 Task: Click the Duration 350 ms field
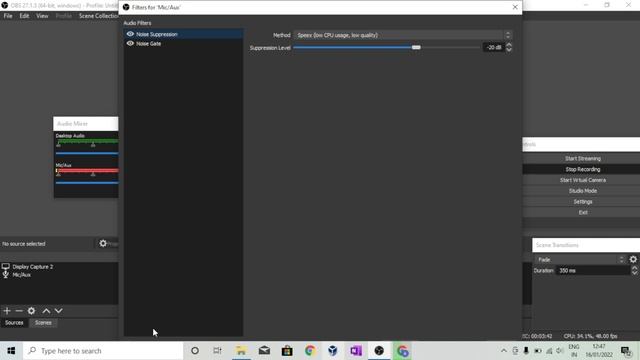tap(593, 271)
